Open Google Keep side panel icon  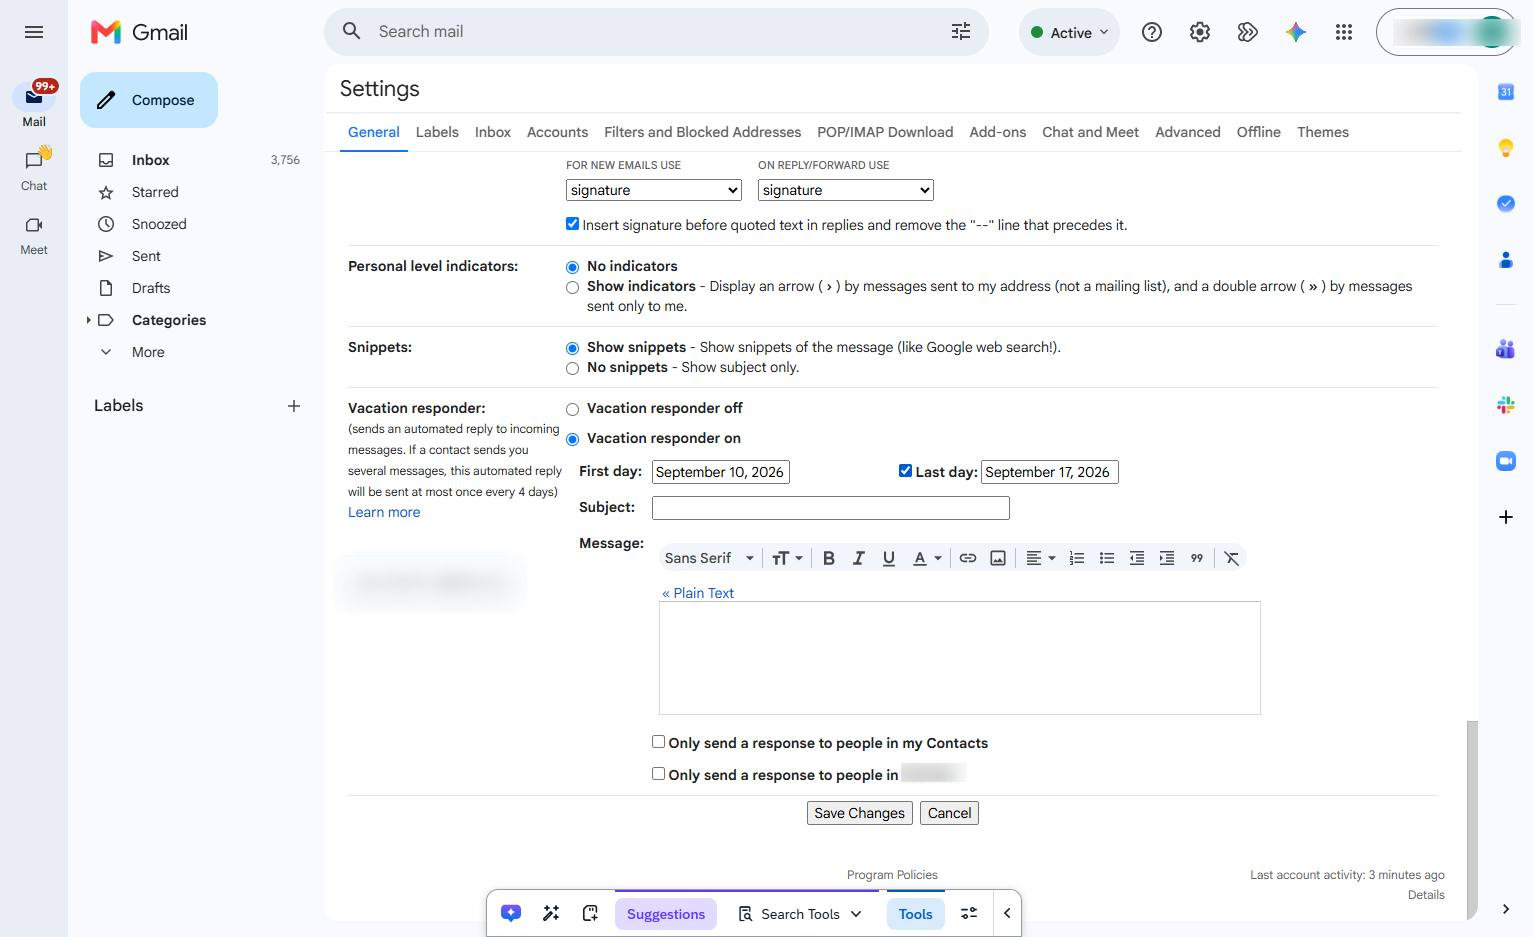(1505, 148)
